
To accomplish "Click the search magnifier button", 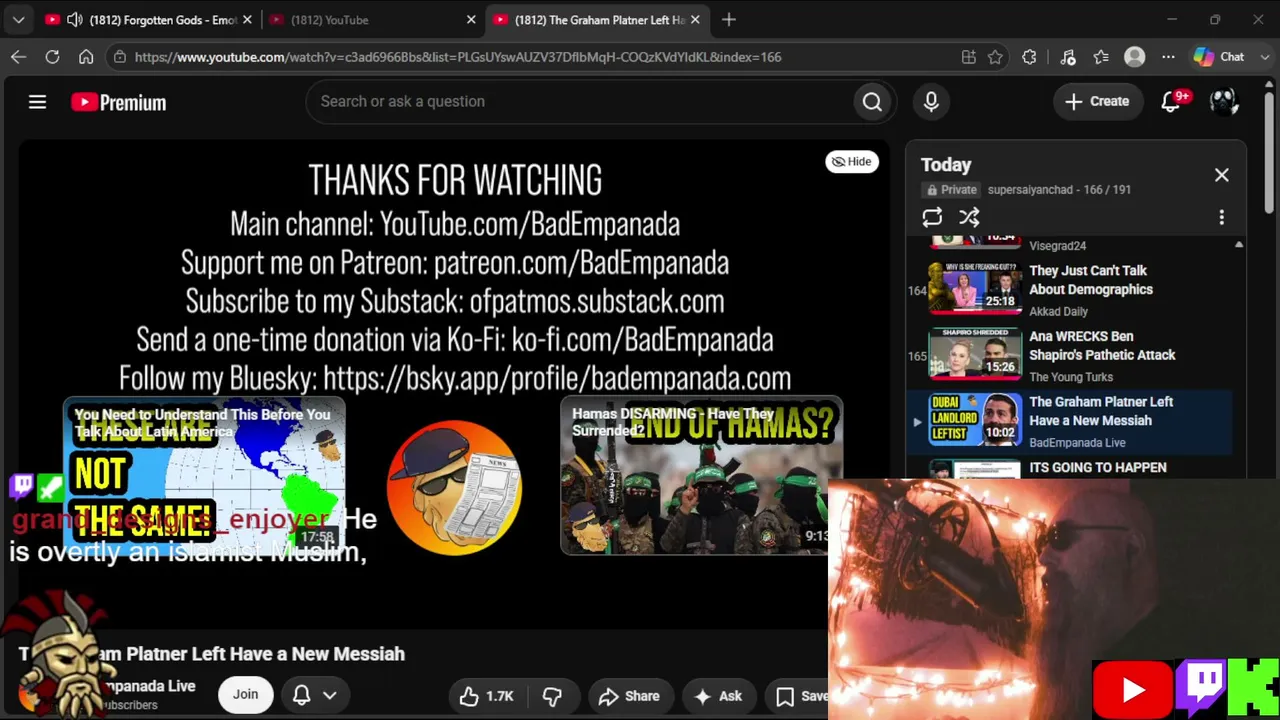I will click(872, 102).
